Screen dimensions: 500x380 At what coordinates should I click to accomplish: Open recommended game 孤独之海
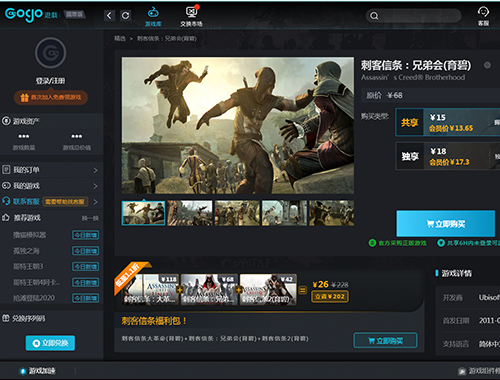click(x=26, y=251)
